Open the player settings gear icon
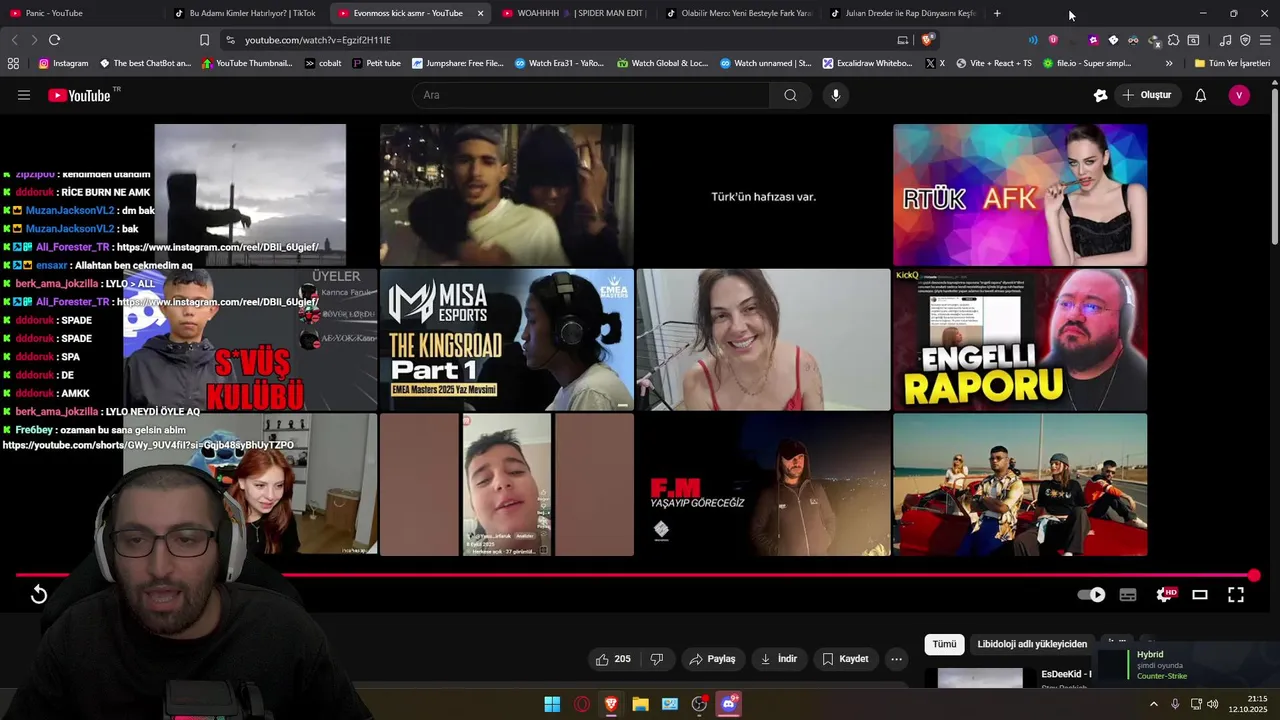This screenshot has width=1280, height=720. [1165, 594]
